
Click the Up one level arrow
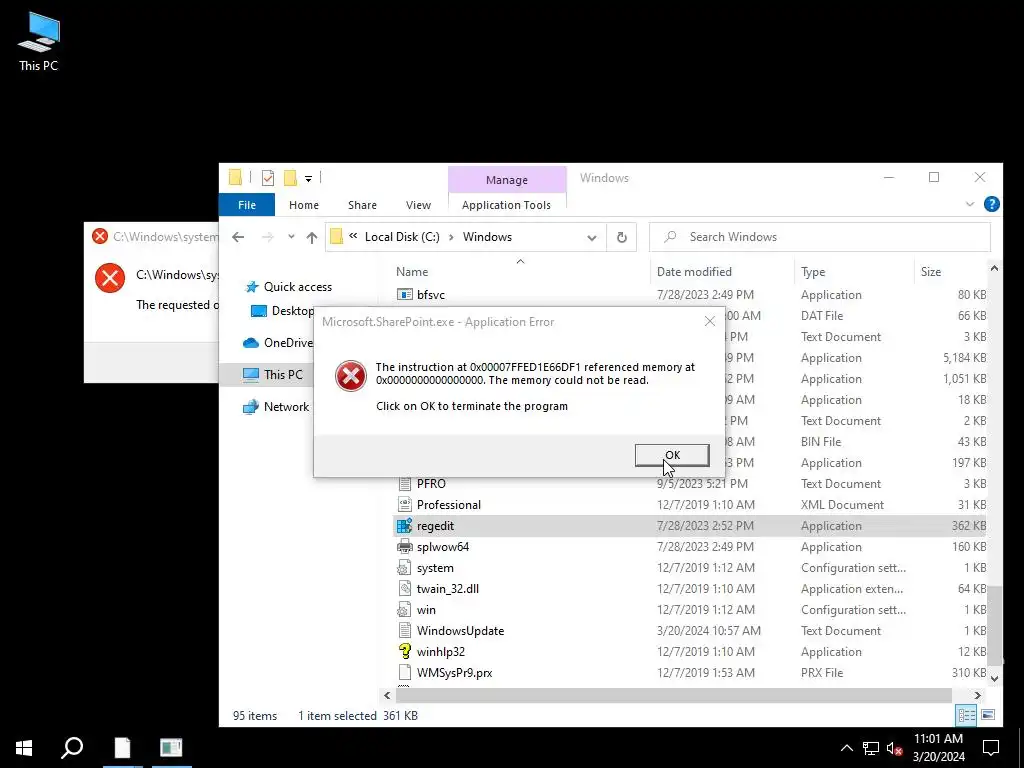(x=312, y=238)
